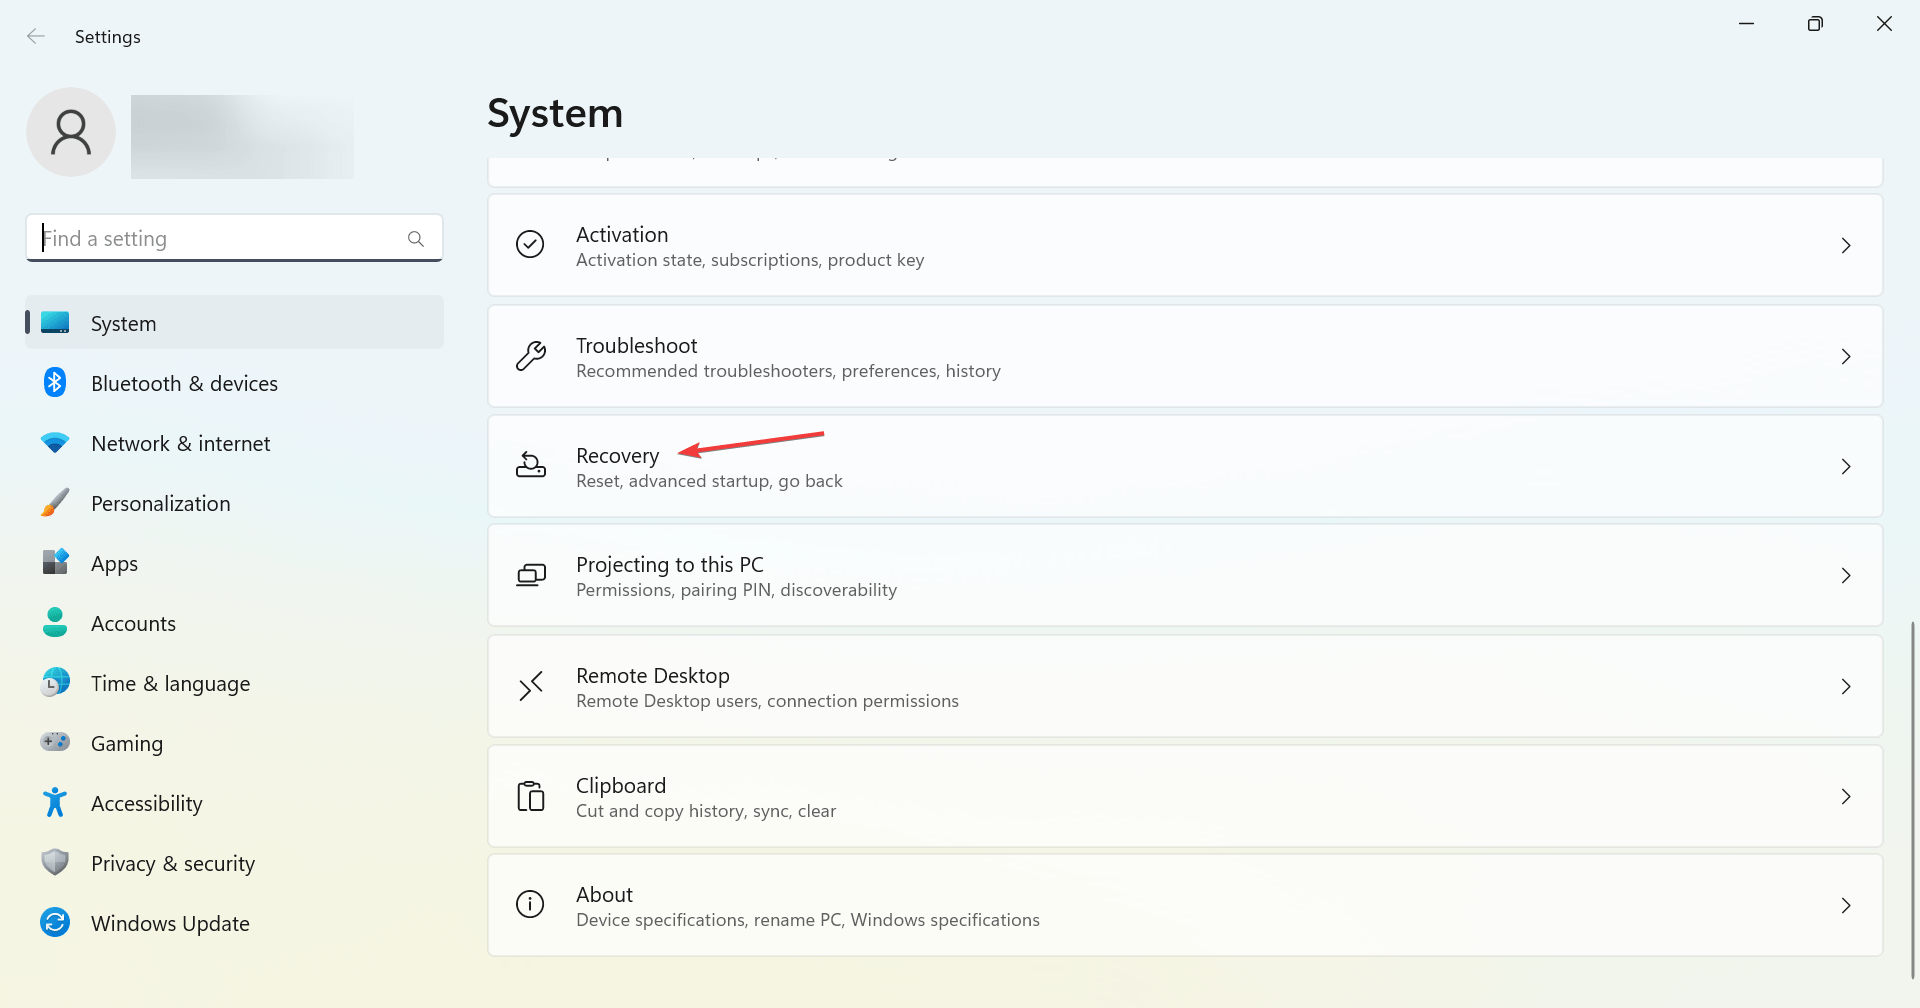This screenshot has height=1008, width=1920.
Task: Click the Personalization paintbrush icon
Action: [x=55, y=503]
